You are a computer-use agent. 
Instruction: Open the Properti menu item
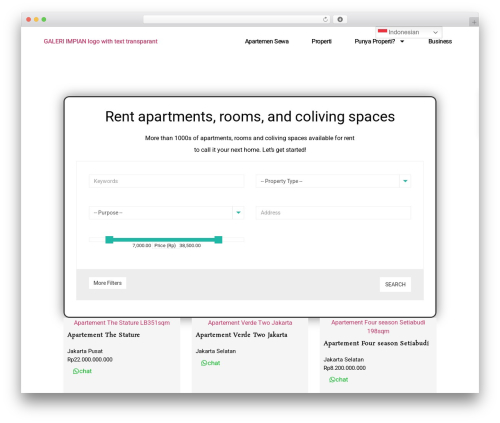321,41
